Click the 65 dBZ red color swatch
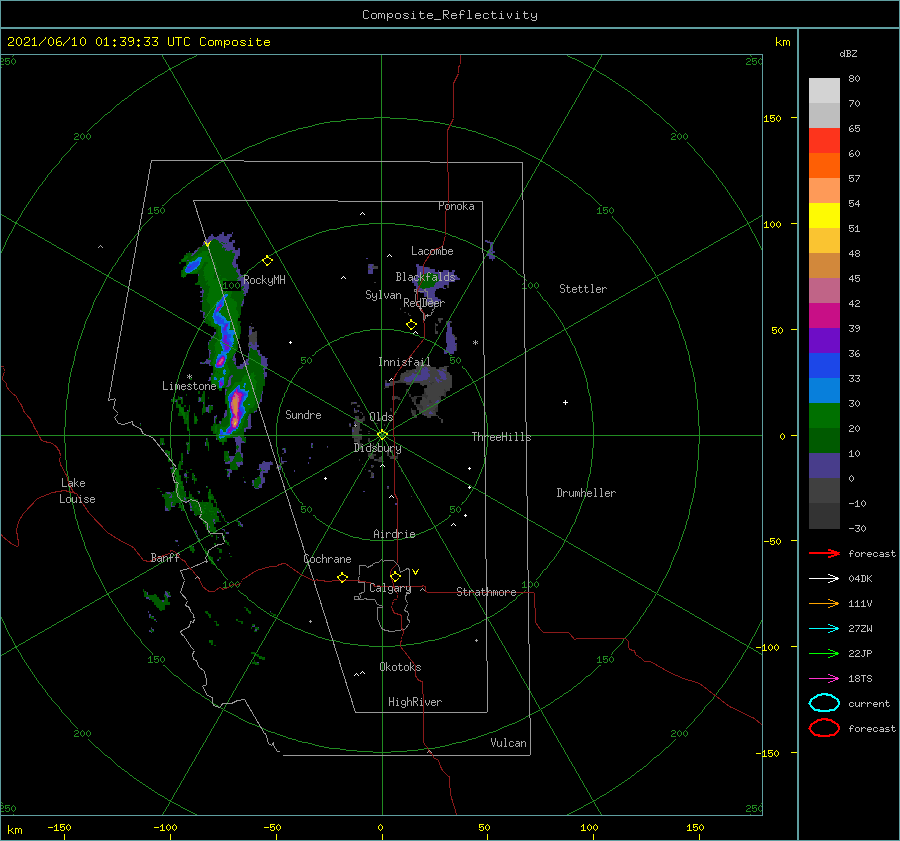900x841 pixels. (x=824, y=140)
